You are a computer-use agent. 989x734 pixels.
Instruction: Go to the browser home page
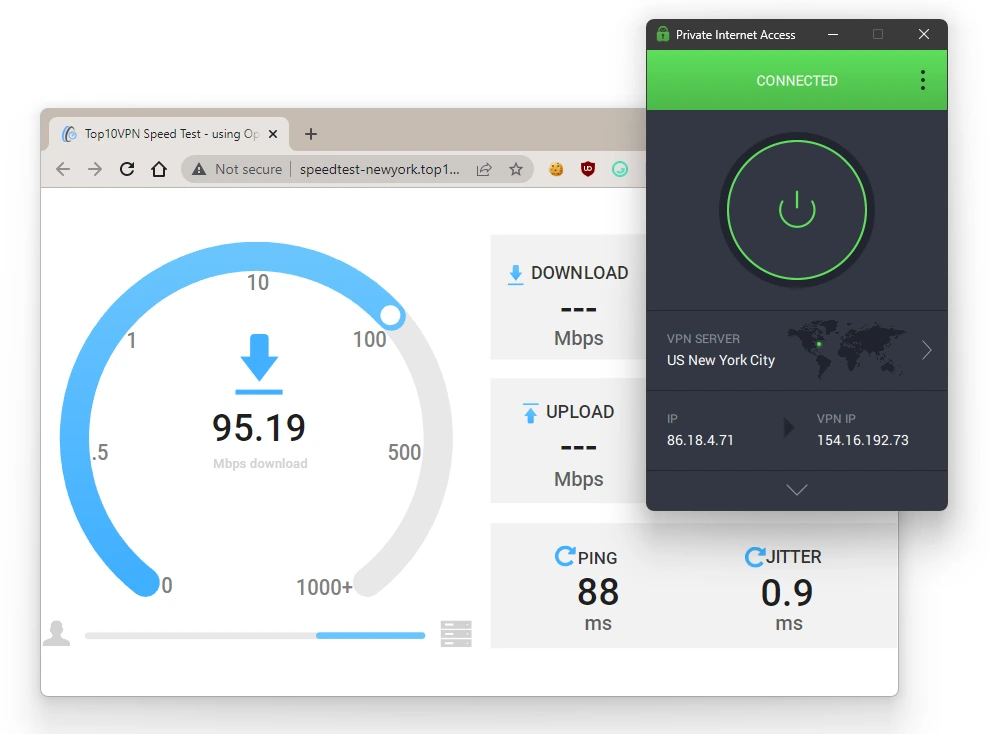point(159,170)
